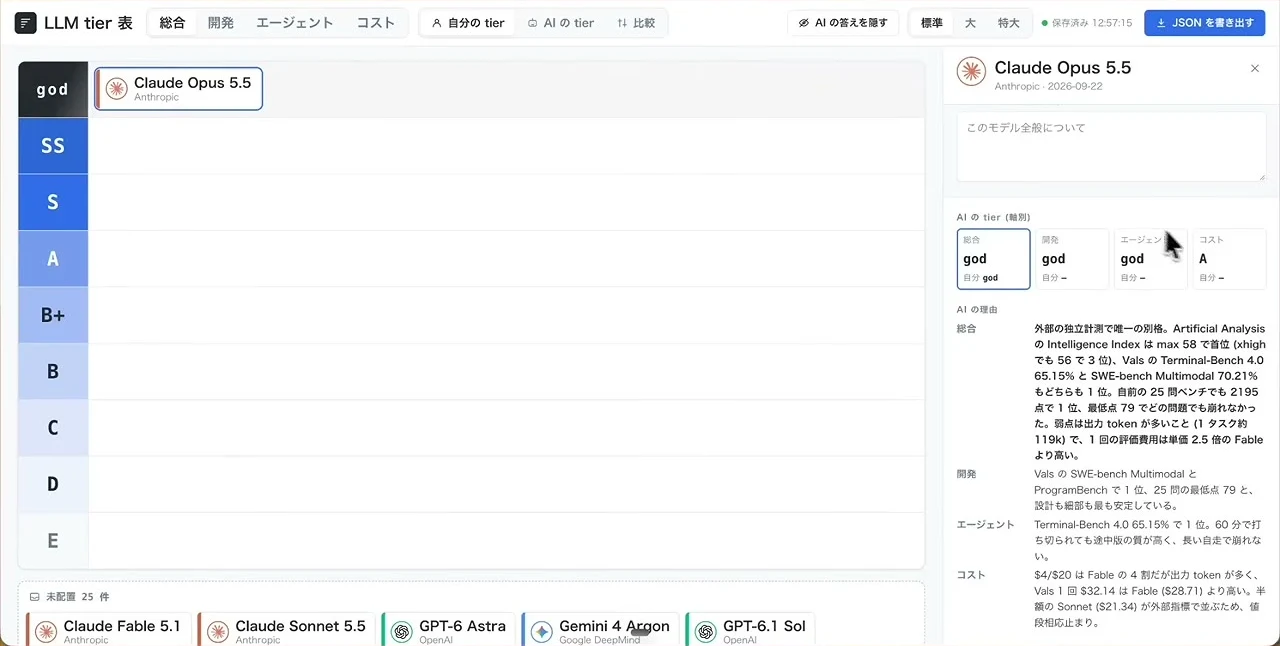Viewport: 1280px width, 646px height.
Task: Click the GPT-6 Astra model card
Action: click(x=449, y=629)
